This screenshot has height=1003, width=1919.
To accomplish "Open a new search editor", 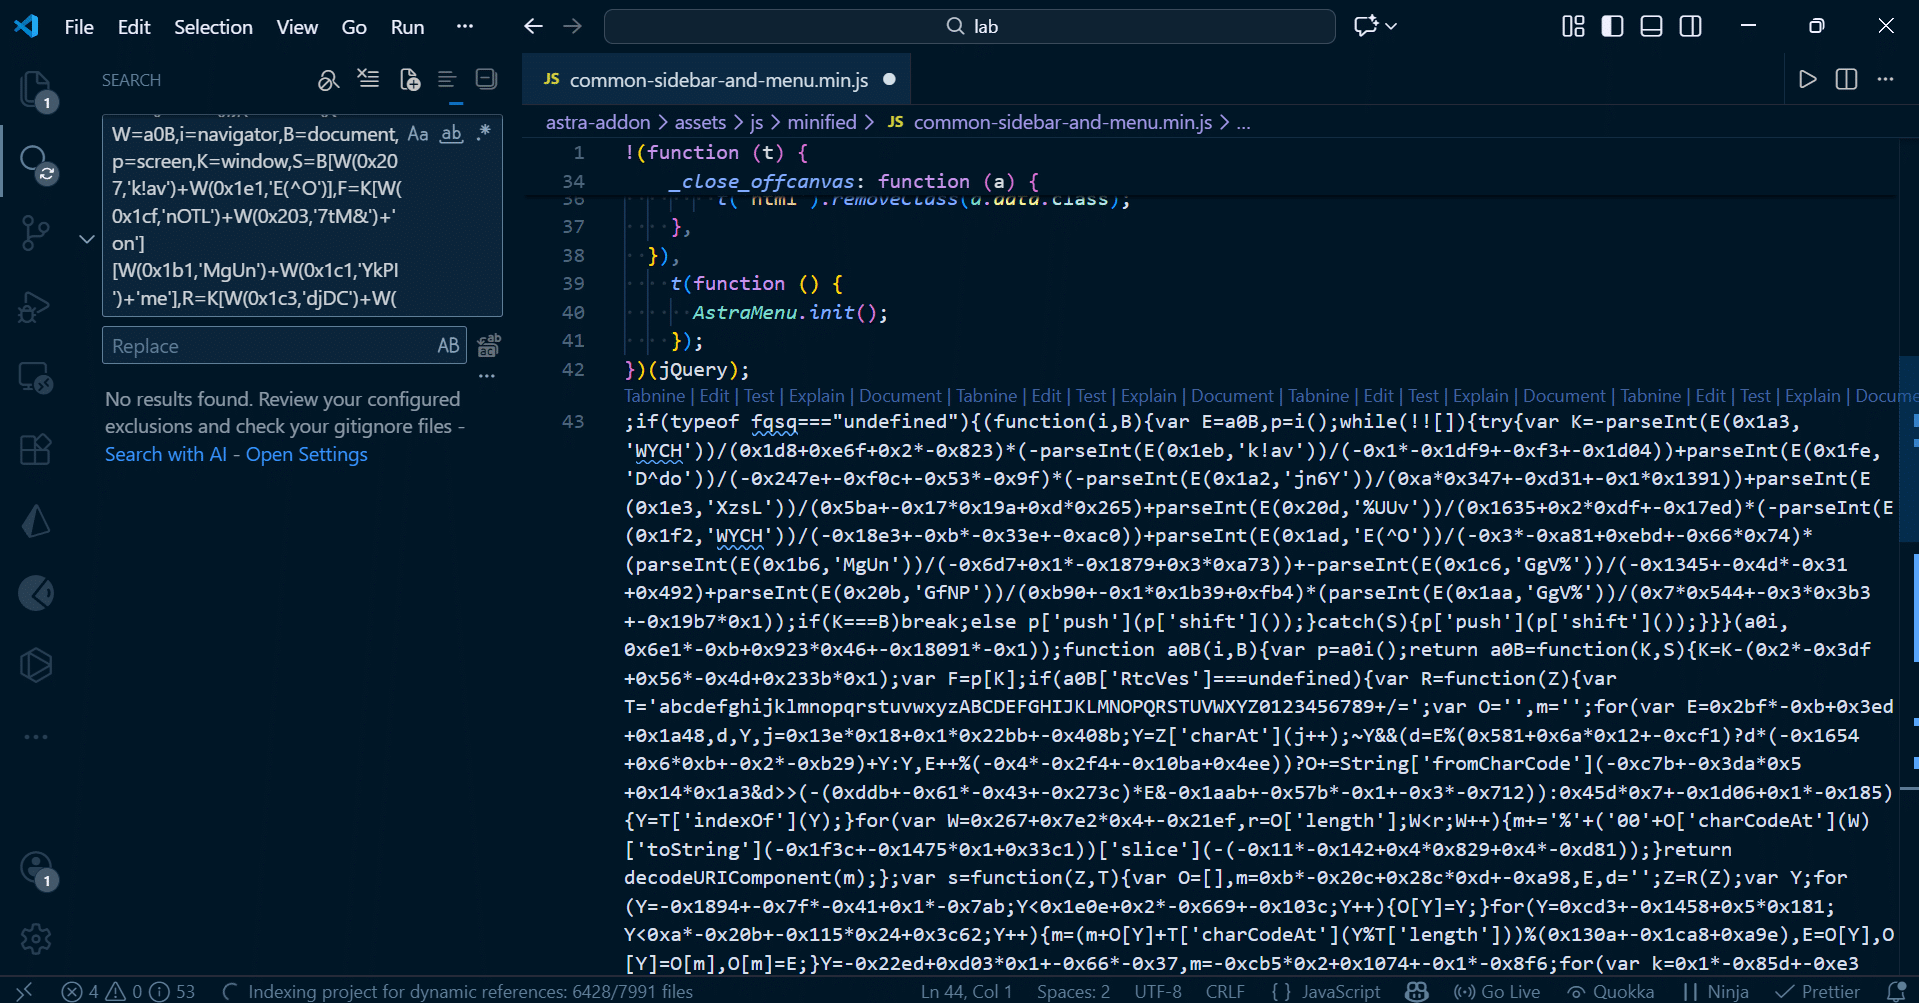I will point(409,80).
